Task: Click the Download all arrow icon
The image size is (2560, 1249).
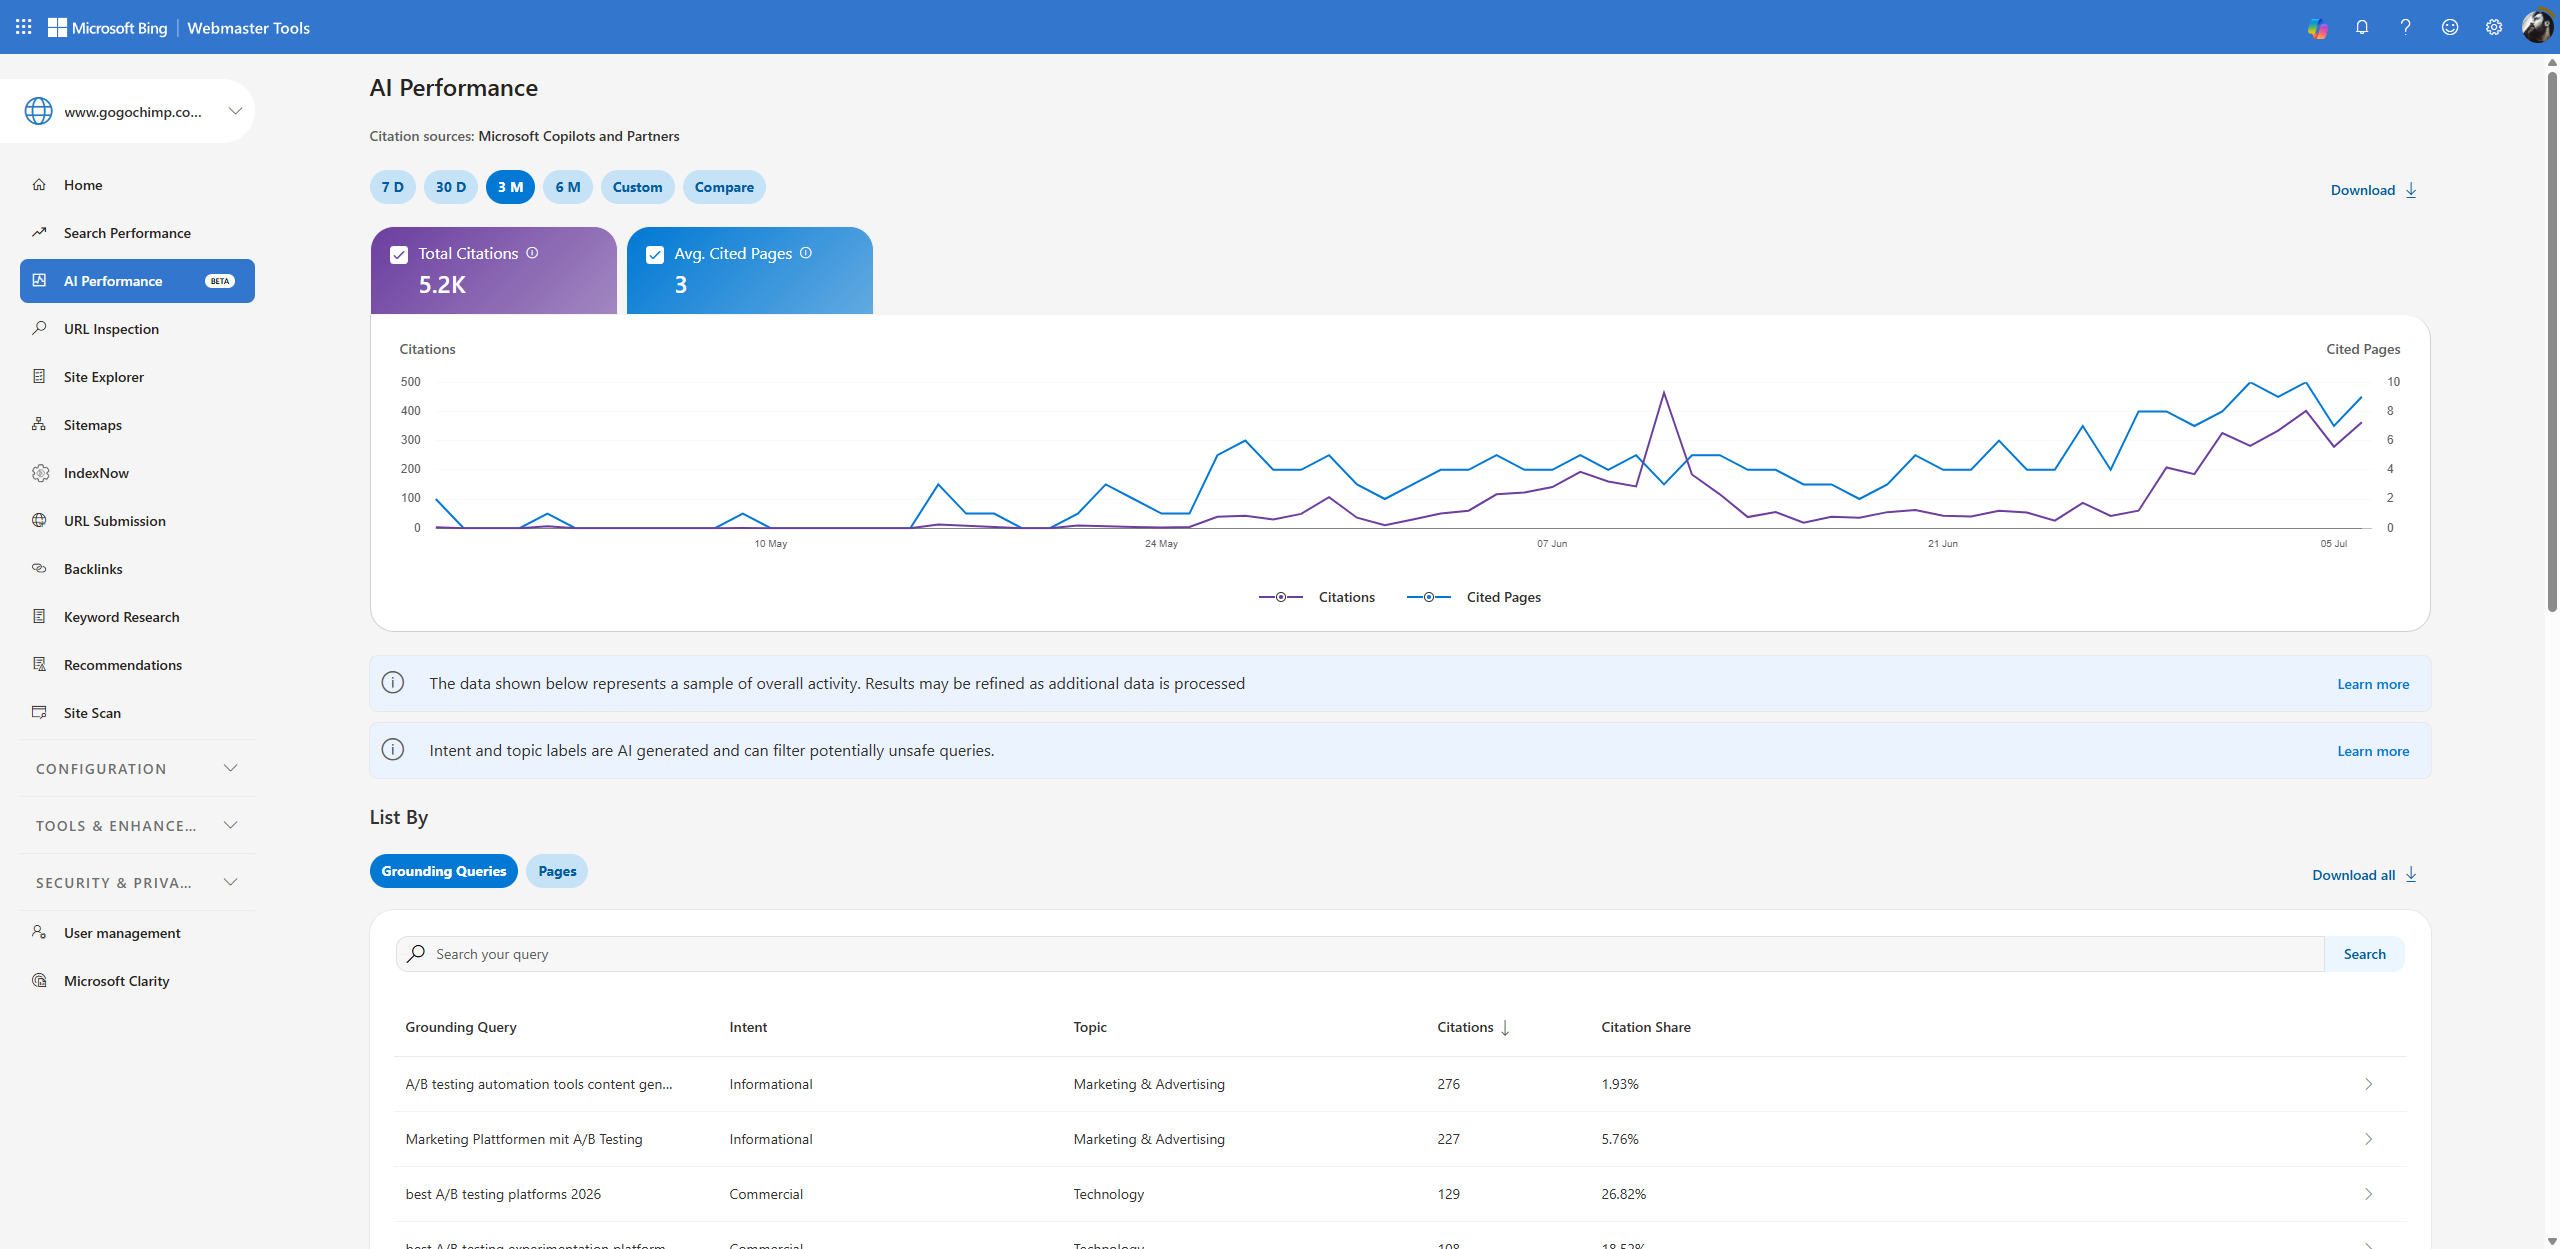Action: pyautogui.click(x=2411, y=875)
